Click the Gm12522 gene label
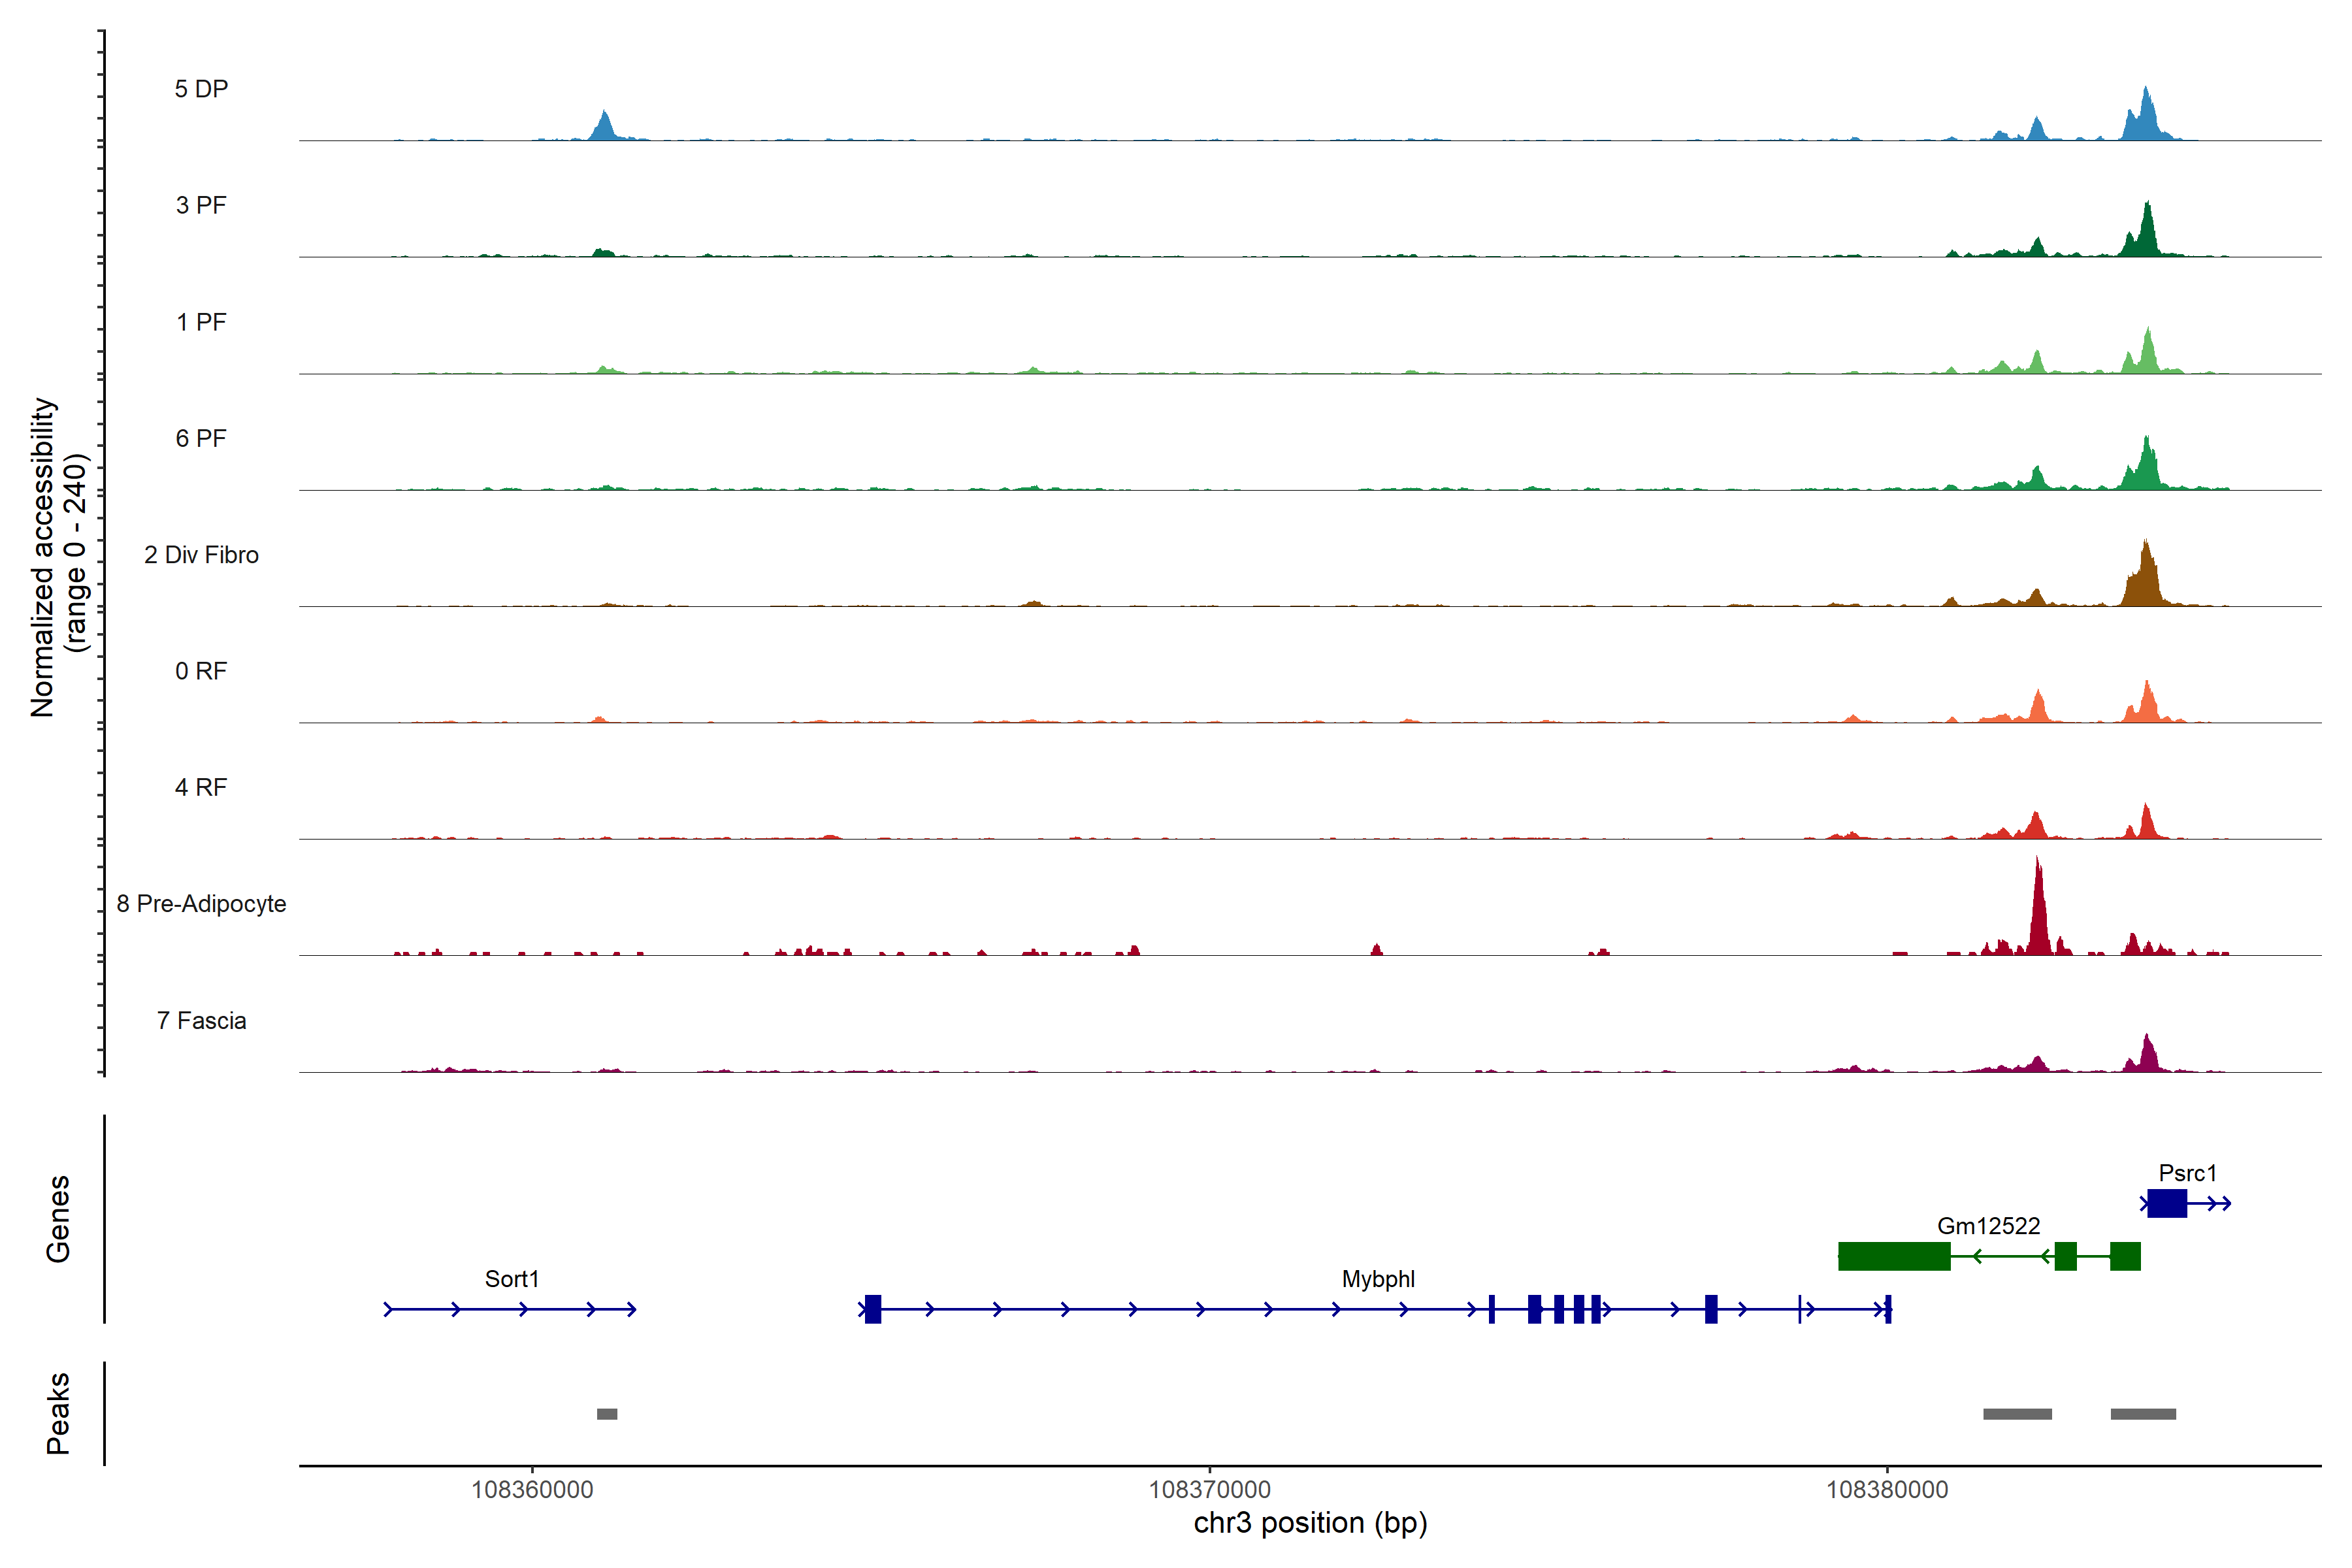The image size is (2352, 1568). click(x=1988, y=1226)
